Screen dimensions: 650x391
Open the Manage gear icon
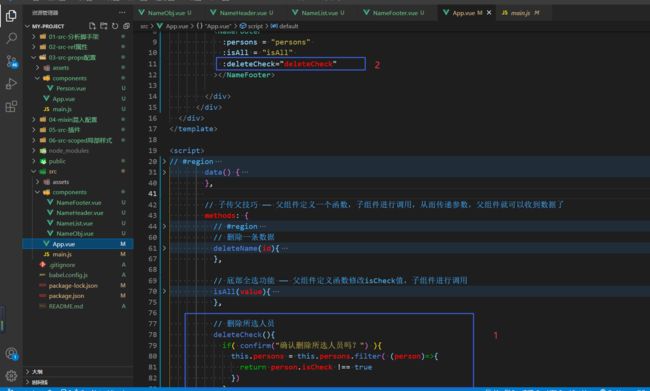(x=11, y=376)
